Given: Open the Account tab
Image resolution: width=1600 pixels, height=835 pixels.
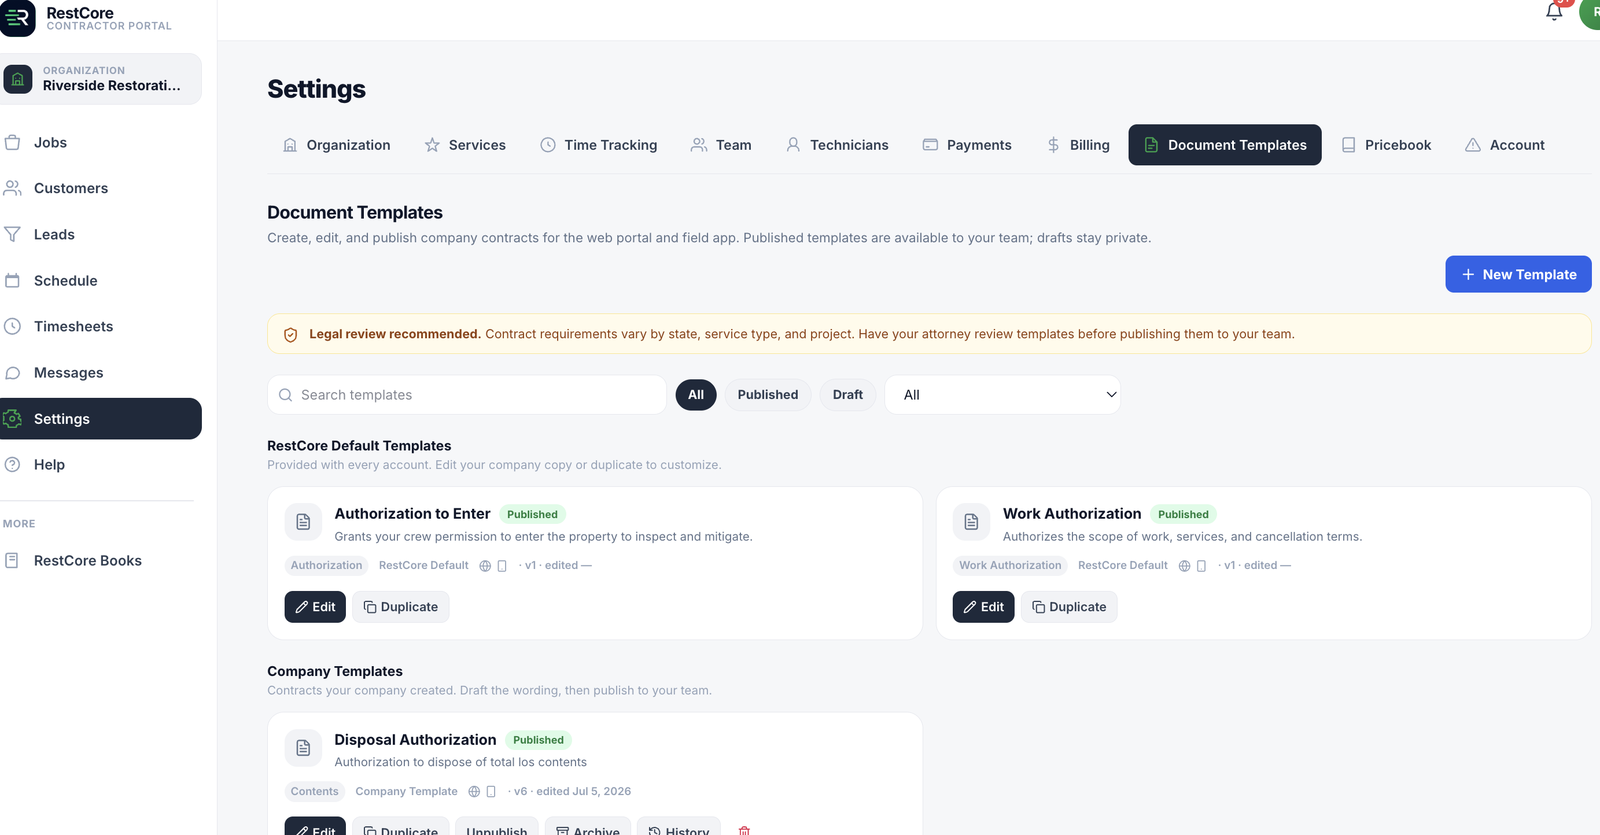Looking at the screenshot, I should [x=1505, y=145].
